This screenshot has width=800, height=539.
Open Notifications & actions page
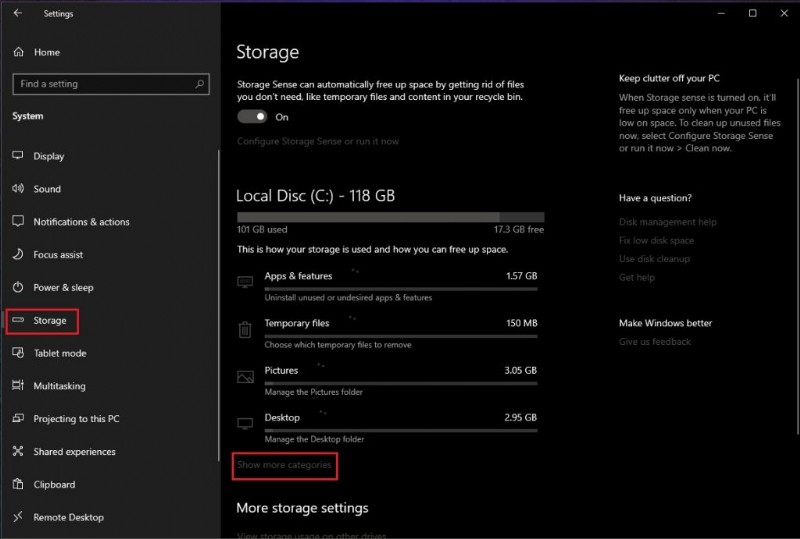point(81,222)
